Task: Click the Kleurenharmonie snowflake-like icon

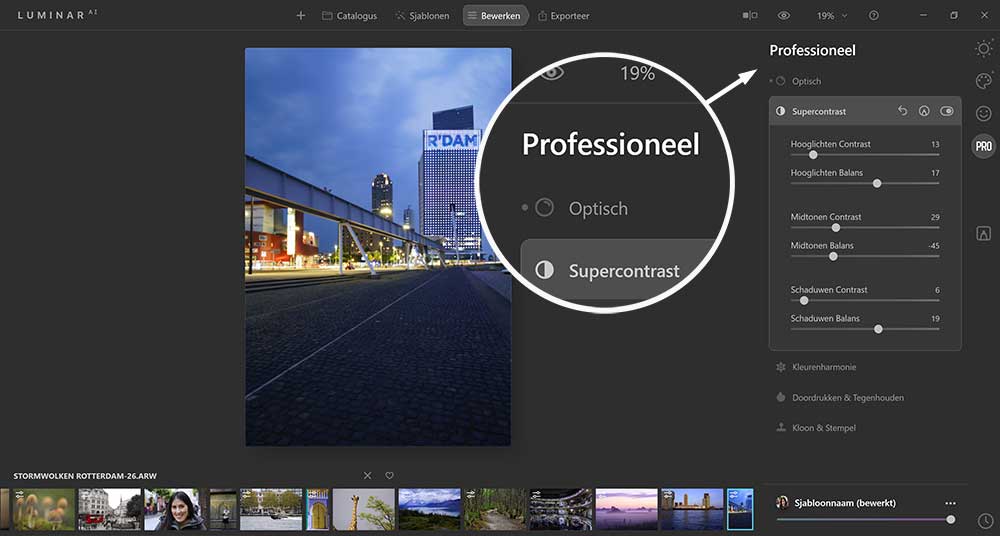Action: tap(781, 367)
